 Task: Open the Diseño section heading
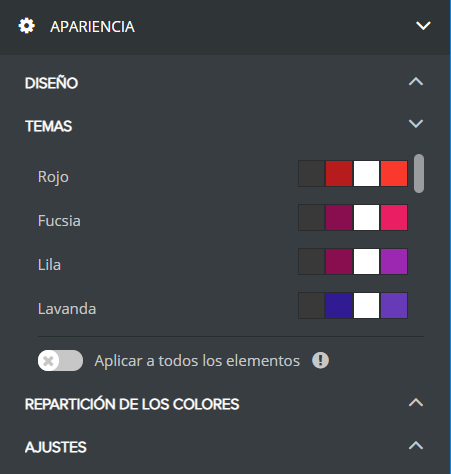(51, 83)
